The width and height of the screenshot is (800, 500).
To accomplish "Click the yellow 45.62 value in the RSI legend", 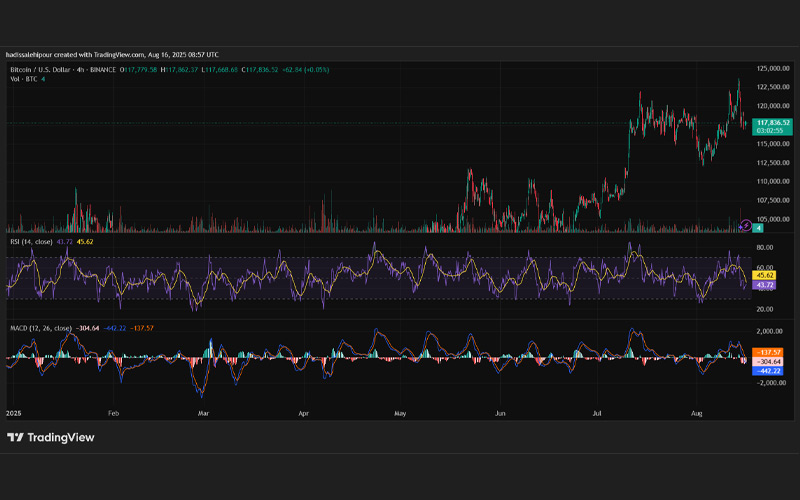I will pos(85,242).
